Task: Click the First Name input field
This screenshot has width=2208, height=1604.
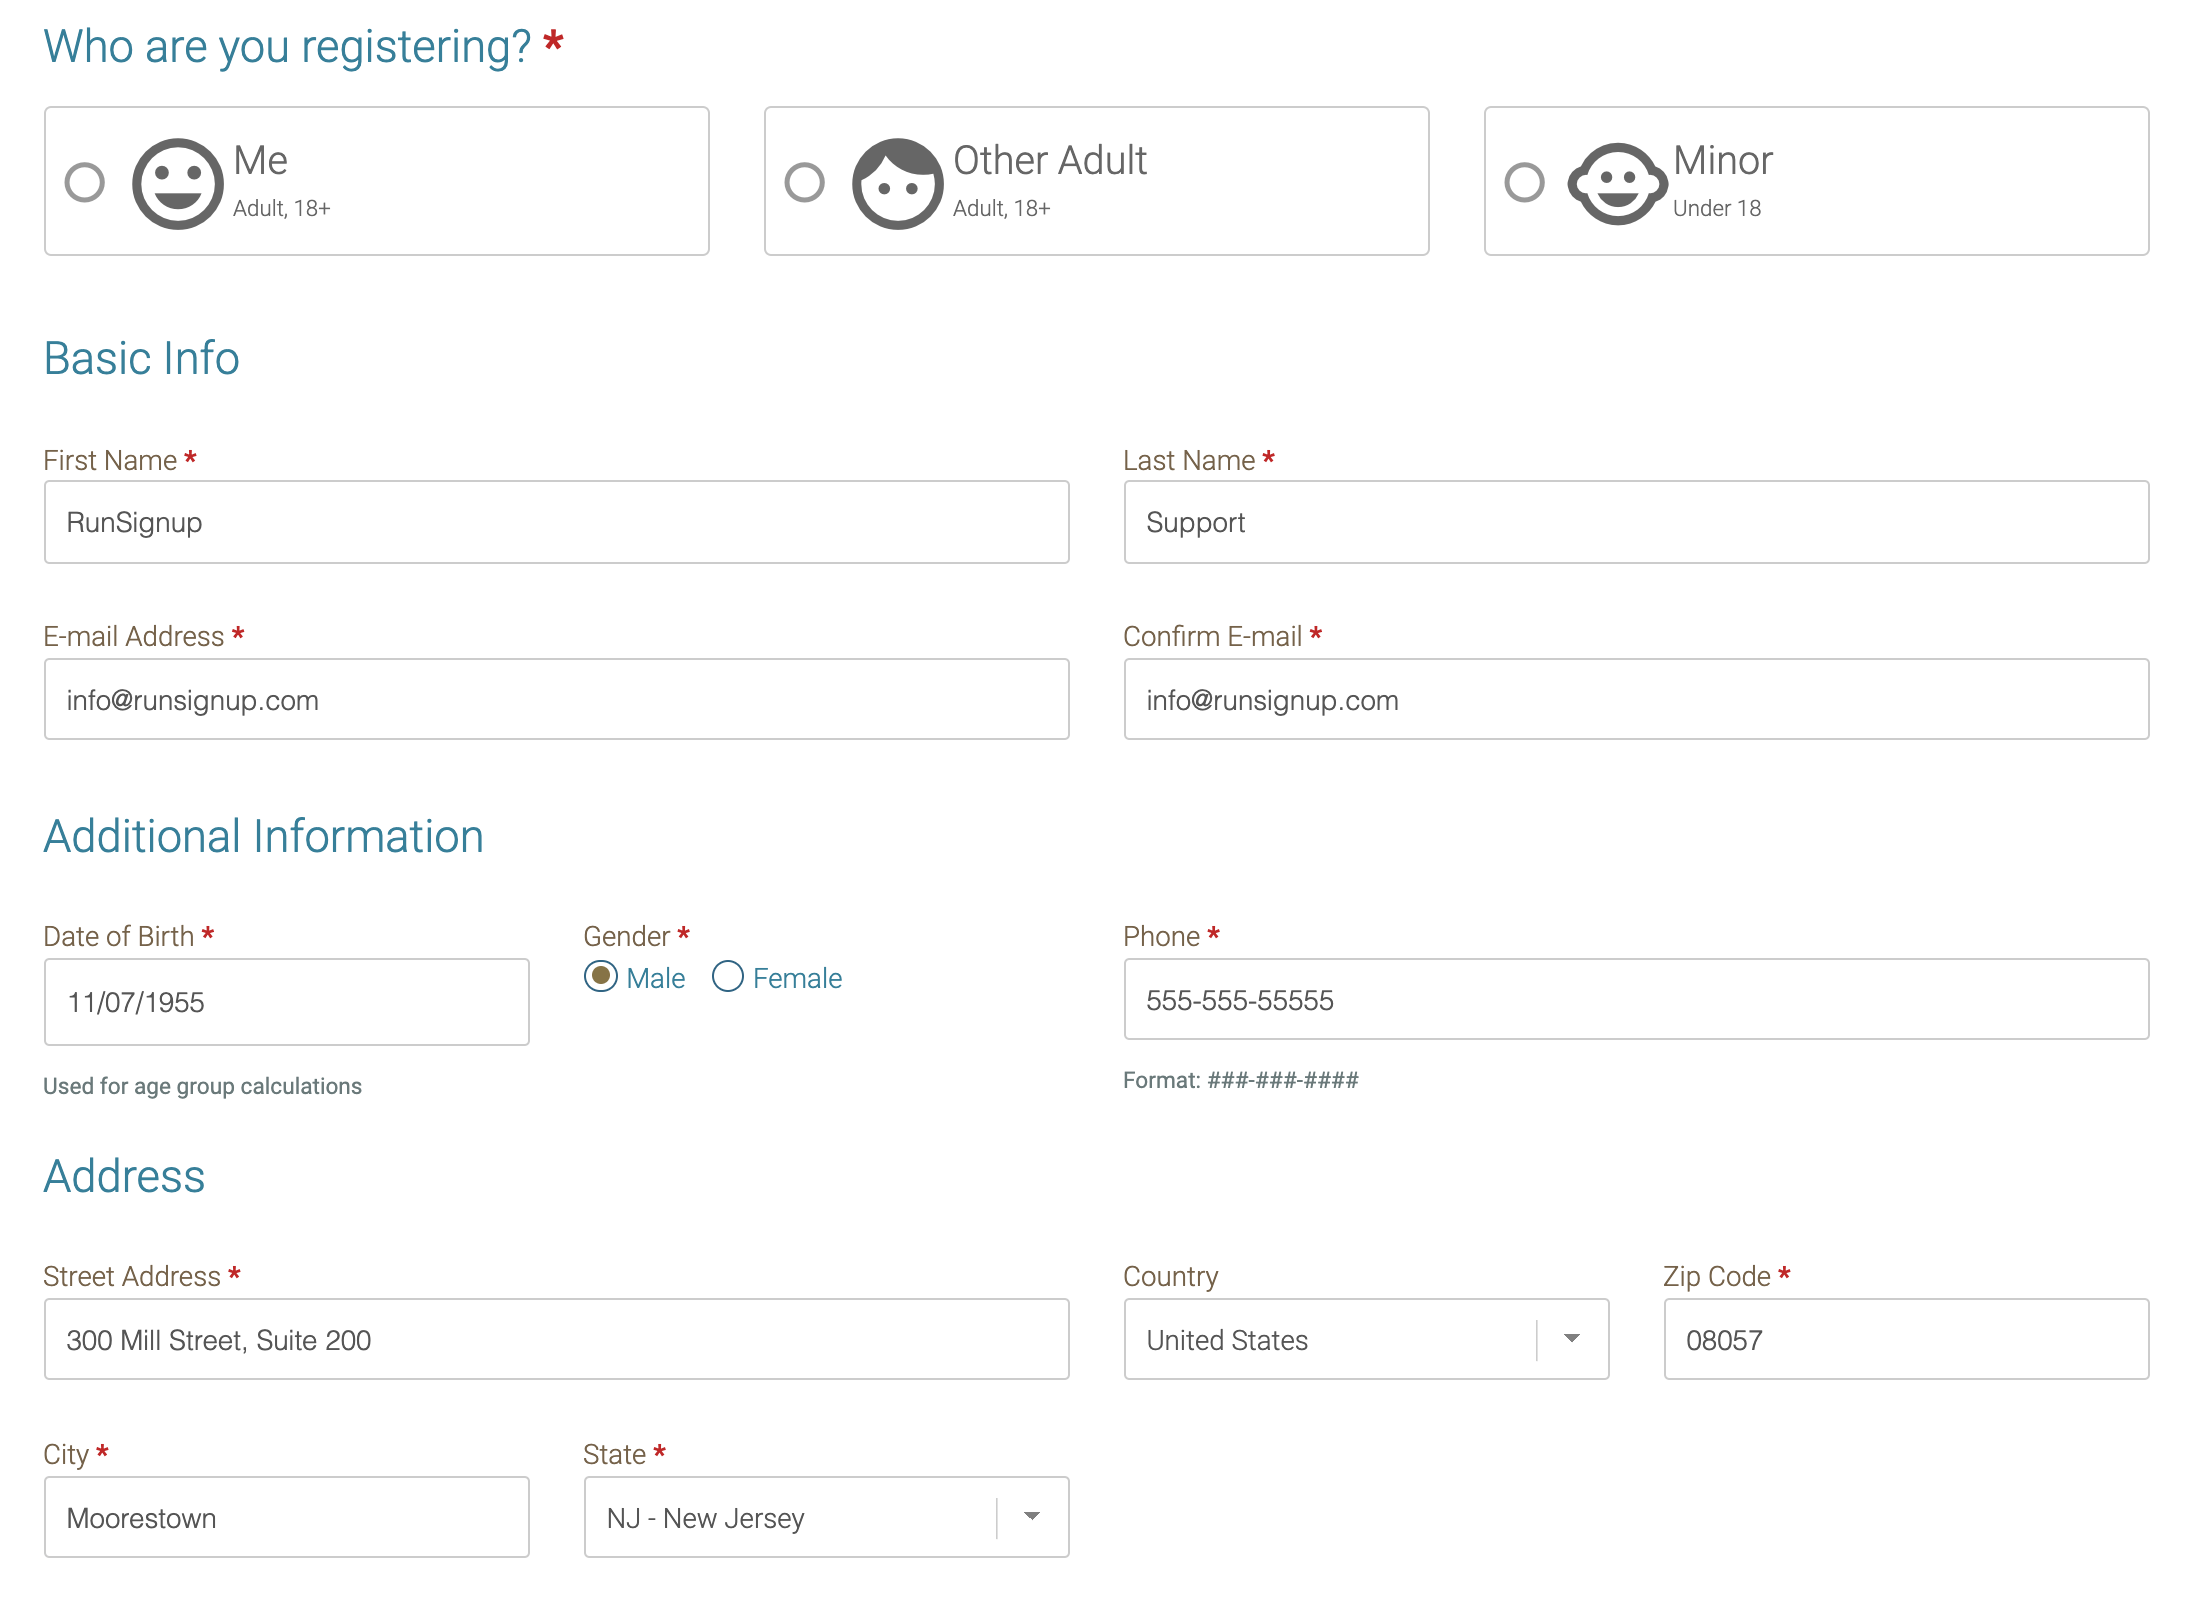Action: click(556, 521)
